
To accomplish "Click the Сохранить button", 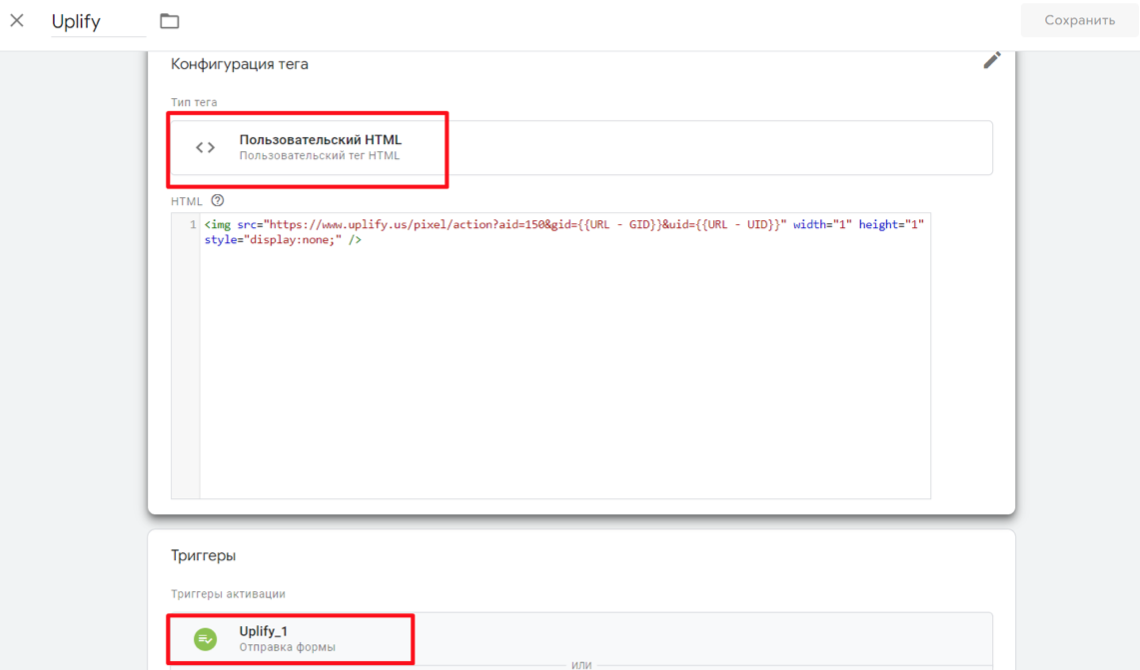I will [1079, 20].
